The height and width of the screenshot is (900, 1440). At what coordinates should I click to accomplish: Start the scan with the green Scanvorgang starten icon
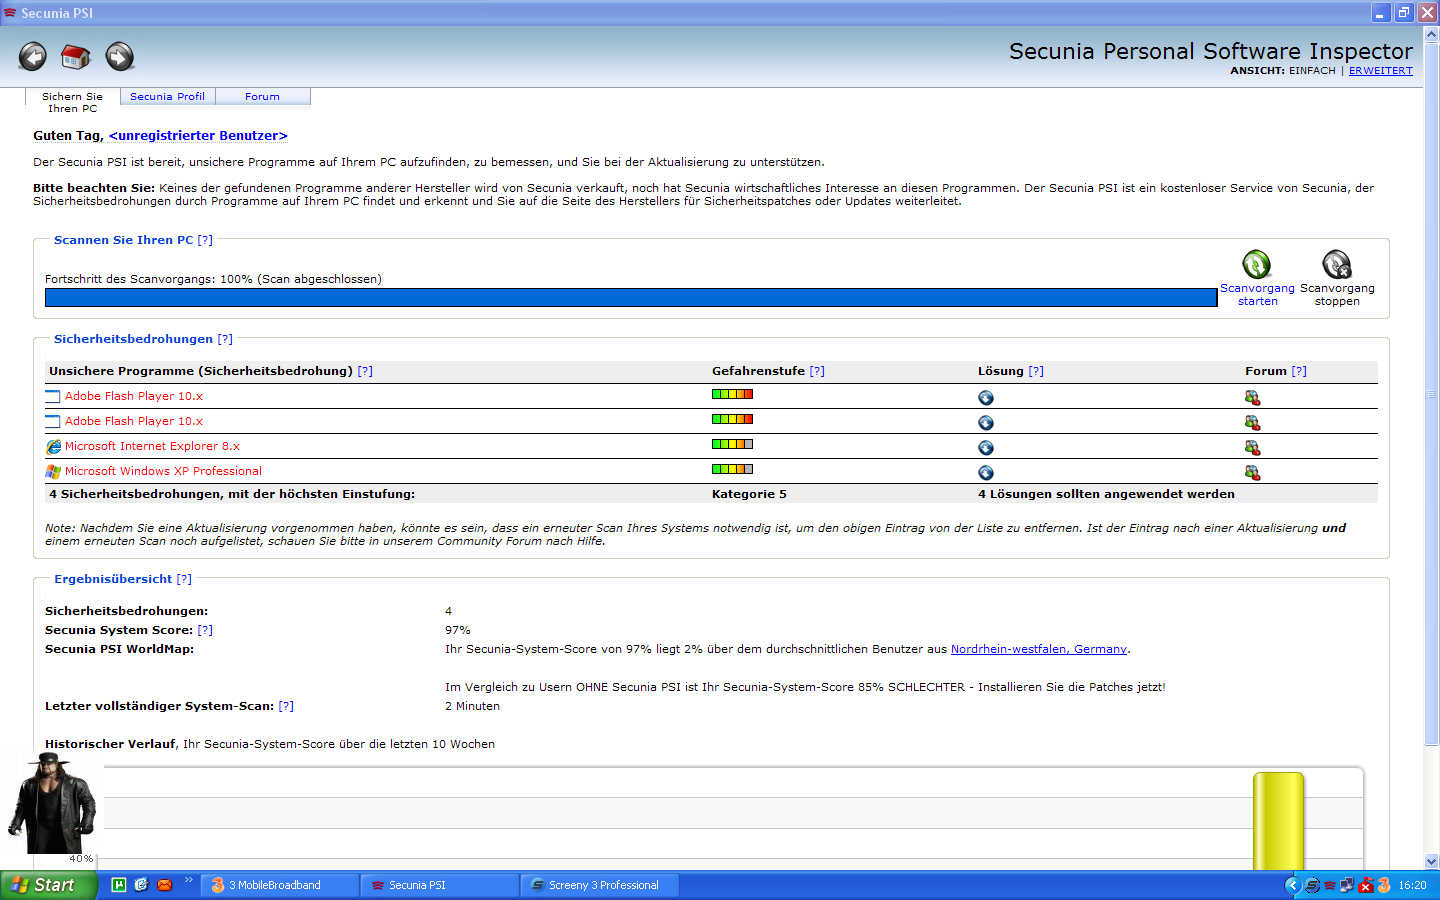pos(1257,265)
